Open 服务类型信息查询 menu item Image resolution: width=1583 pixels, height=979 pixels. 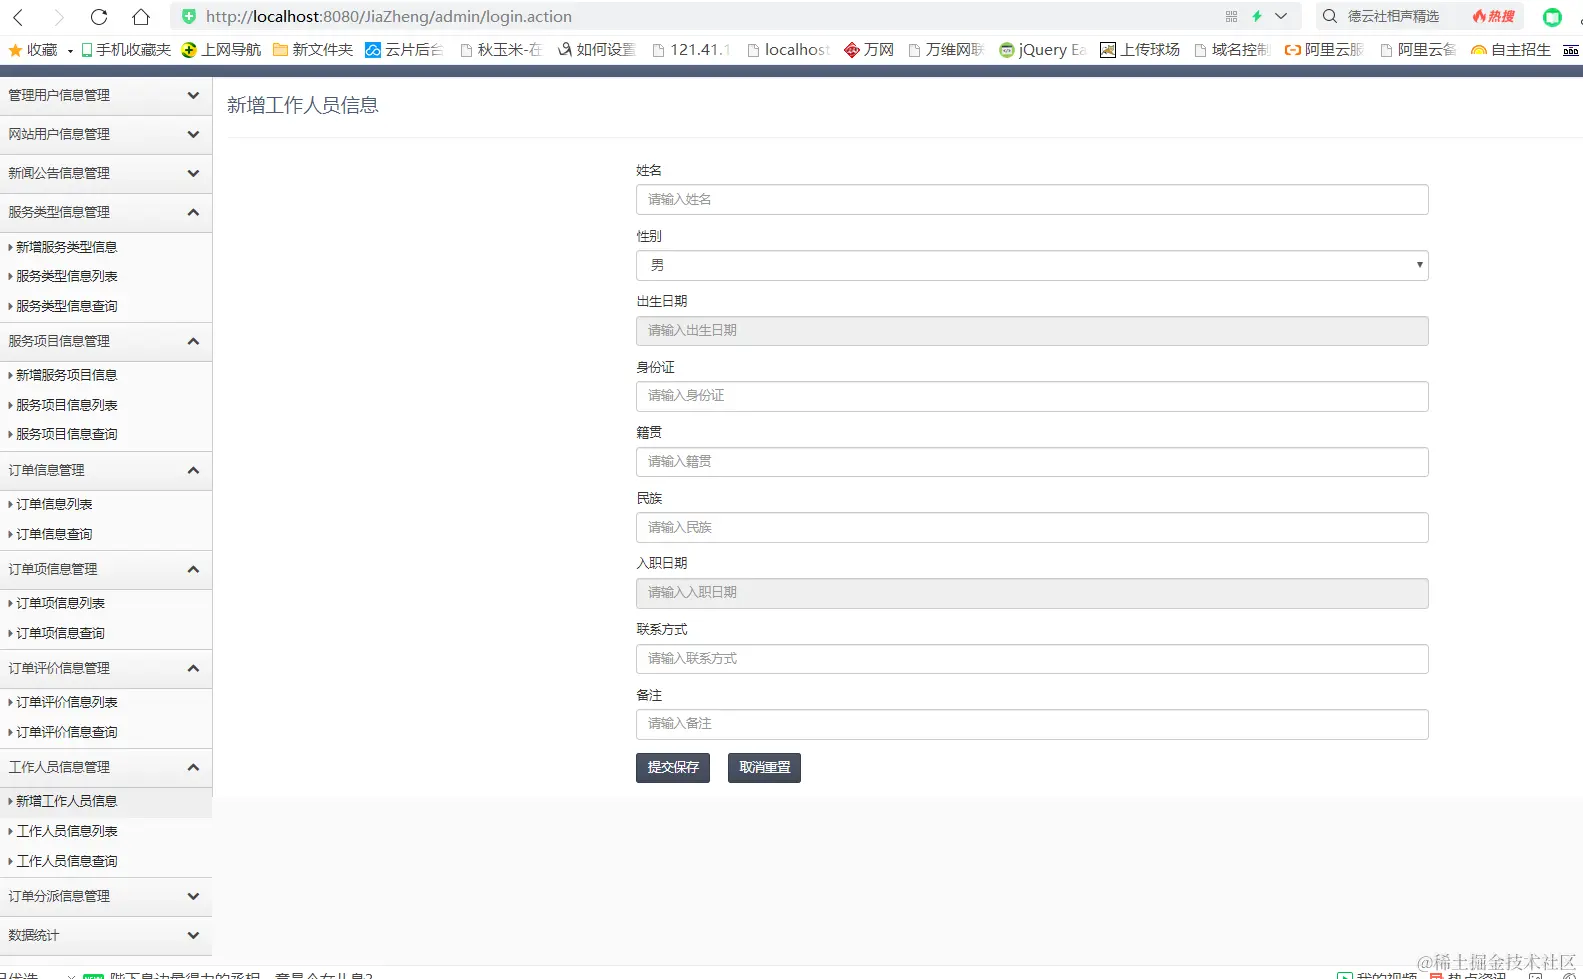point(66,306)
